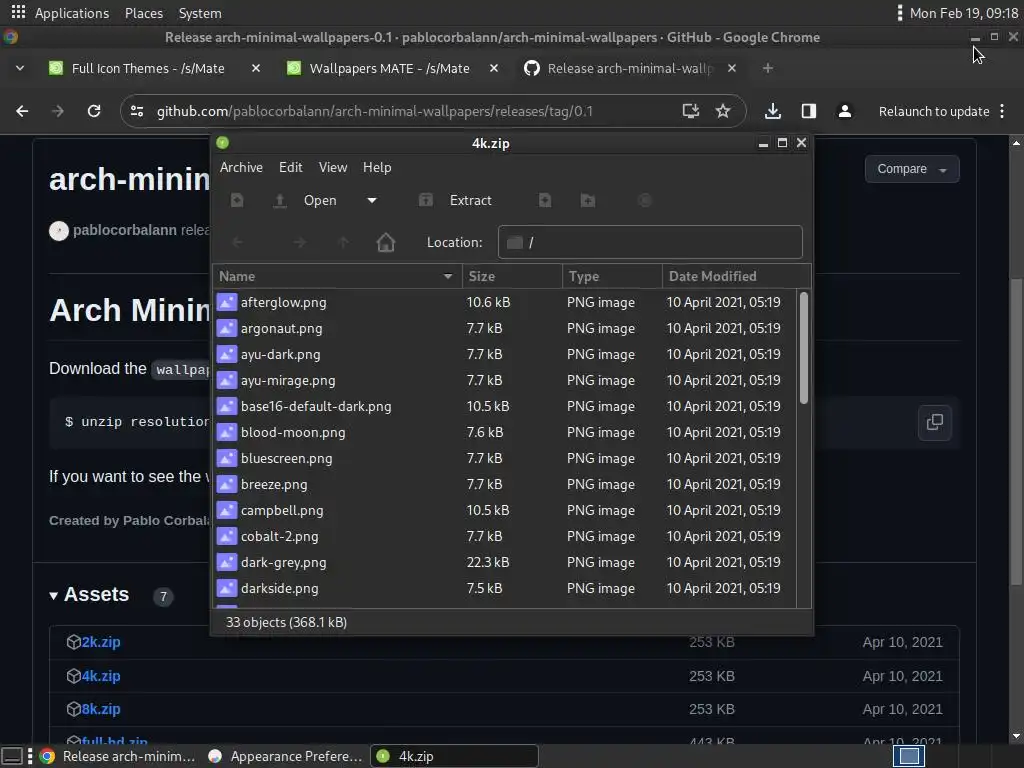The width and height of the screenshot is (1024, 768).
Task: Reload the GitHub page
Action: click(x=94, y=111)
